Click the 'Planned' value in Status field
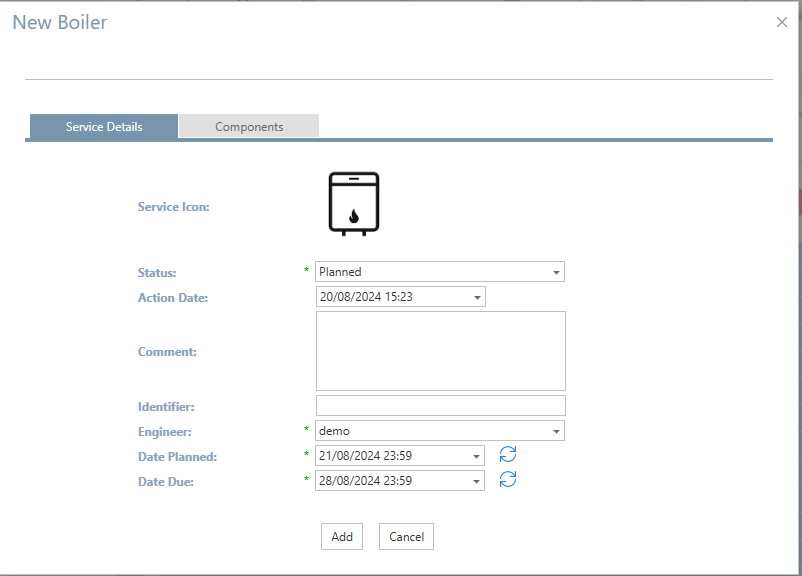Screen dimensions: 802x576 coord(341,272)
